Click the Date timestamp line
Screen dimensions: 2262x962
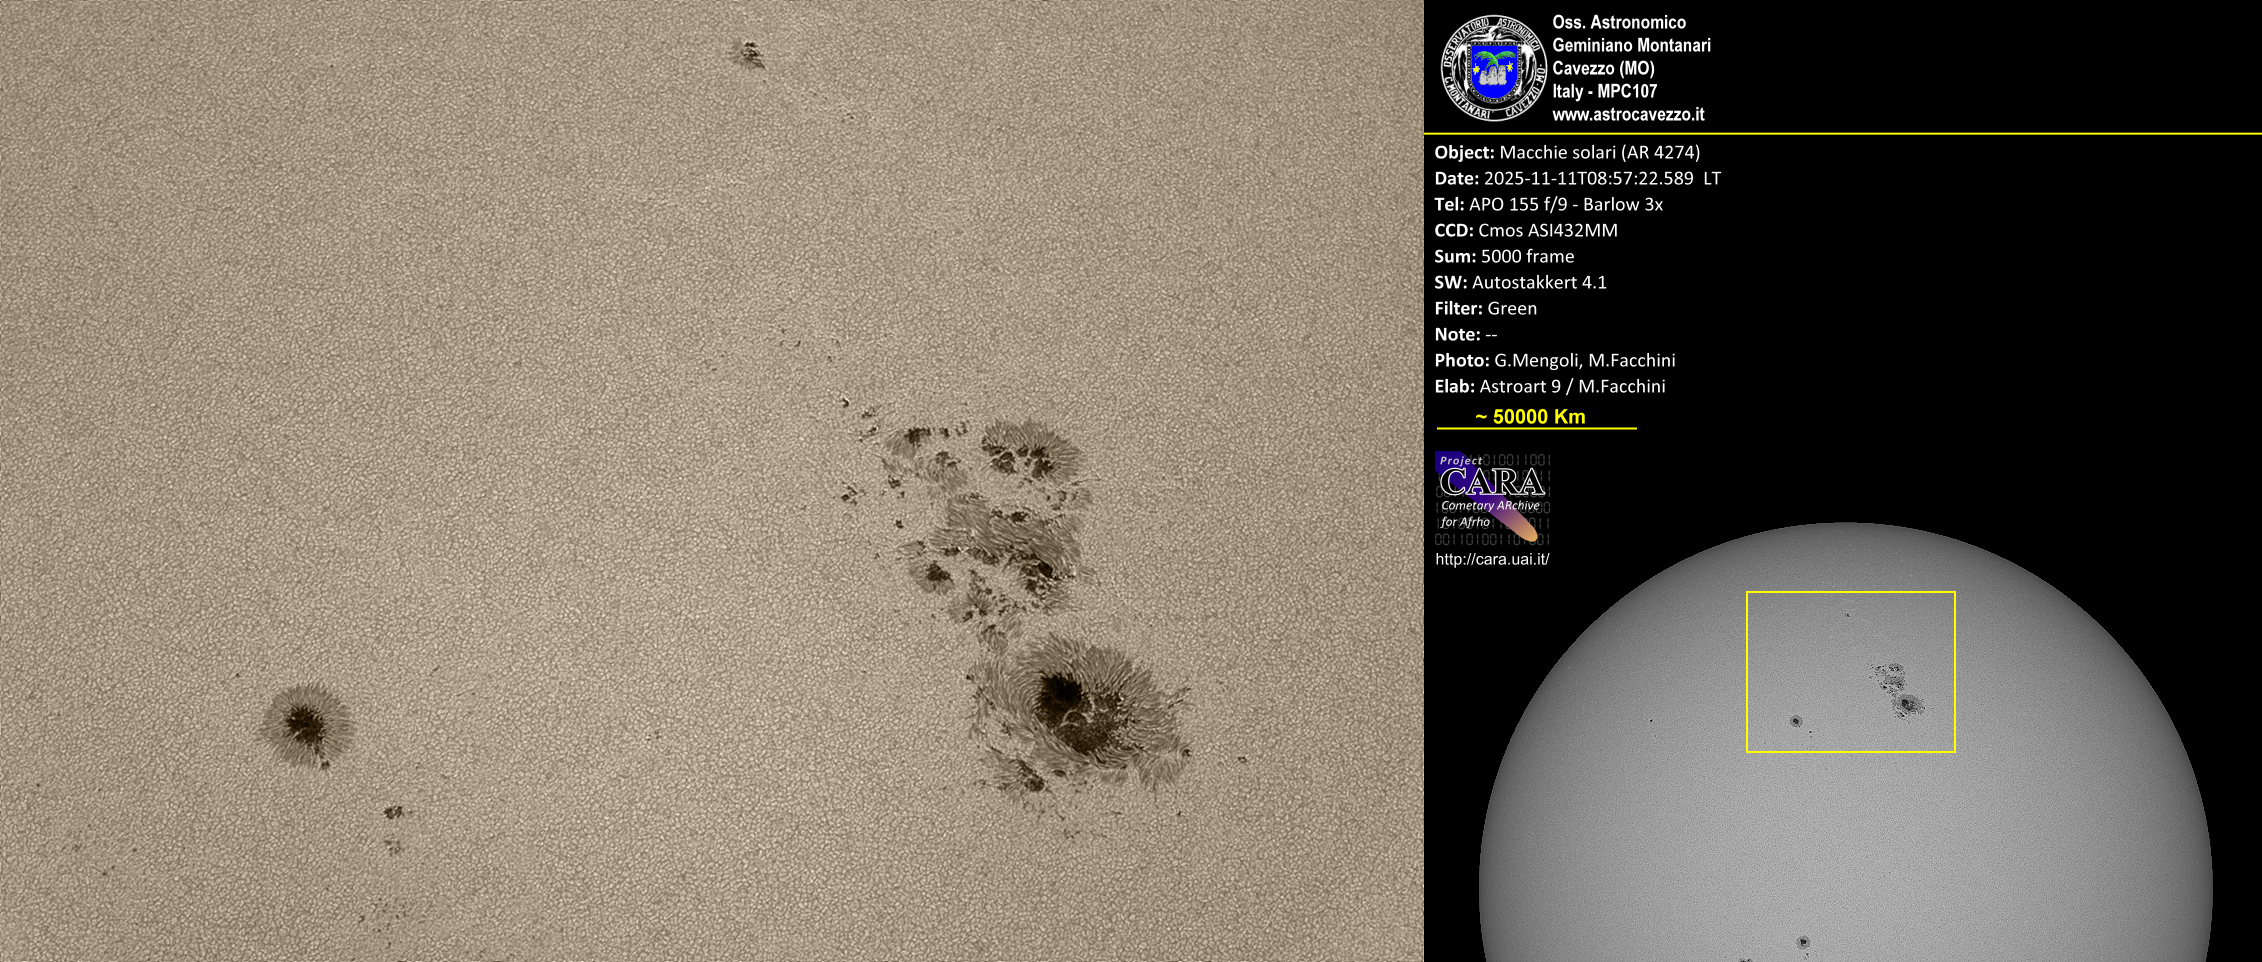[x=1576, y=179]
